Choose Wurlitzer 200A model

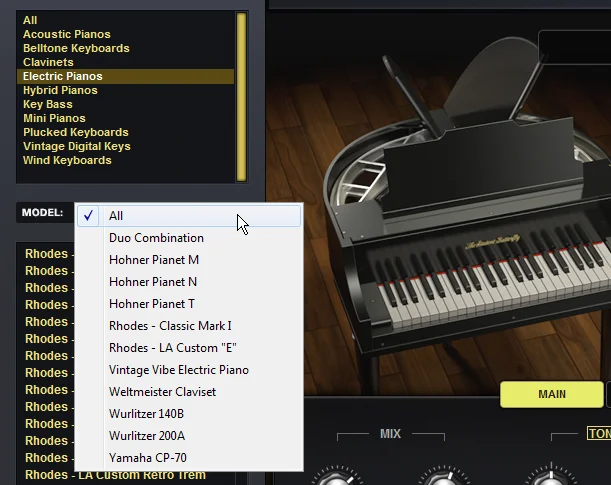coord(189,436)
